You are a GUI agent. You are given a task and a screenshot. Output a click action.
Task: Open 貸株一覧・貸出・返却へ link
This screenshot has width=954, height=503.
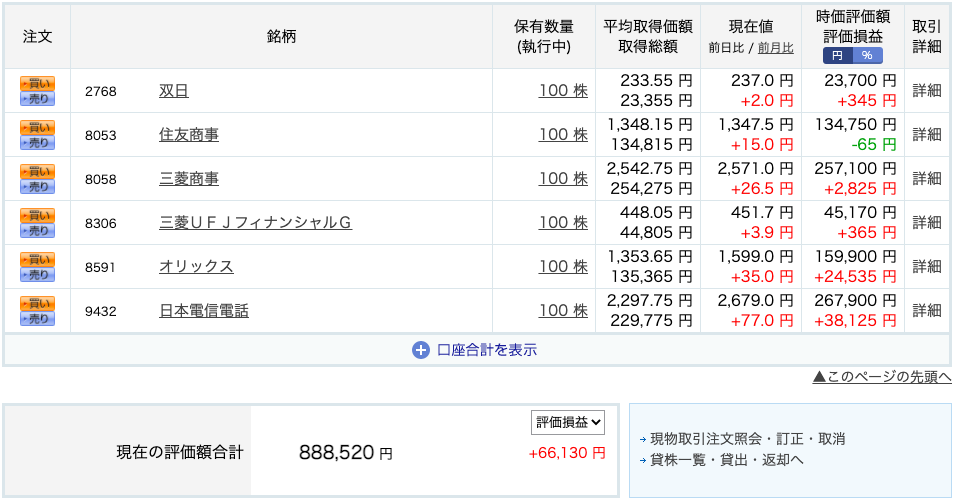tap(726, 460)
